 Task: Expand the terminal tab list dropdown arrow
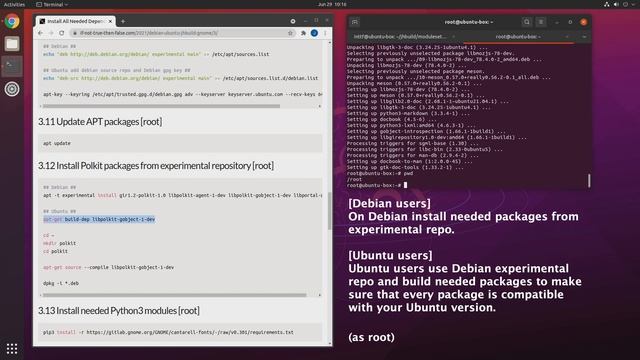pyautogui.click(x=584, y=37)
